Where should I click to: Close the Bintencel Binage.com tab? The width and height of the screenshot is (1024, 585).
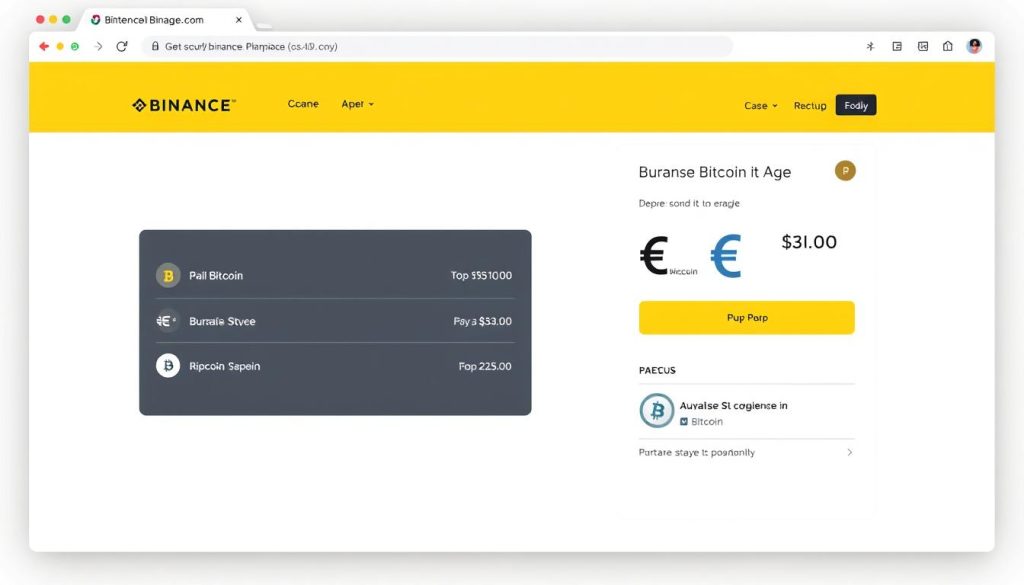click(x=239, y=20)
